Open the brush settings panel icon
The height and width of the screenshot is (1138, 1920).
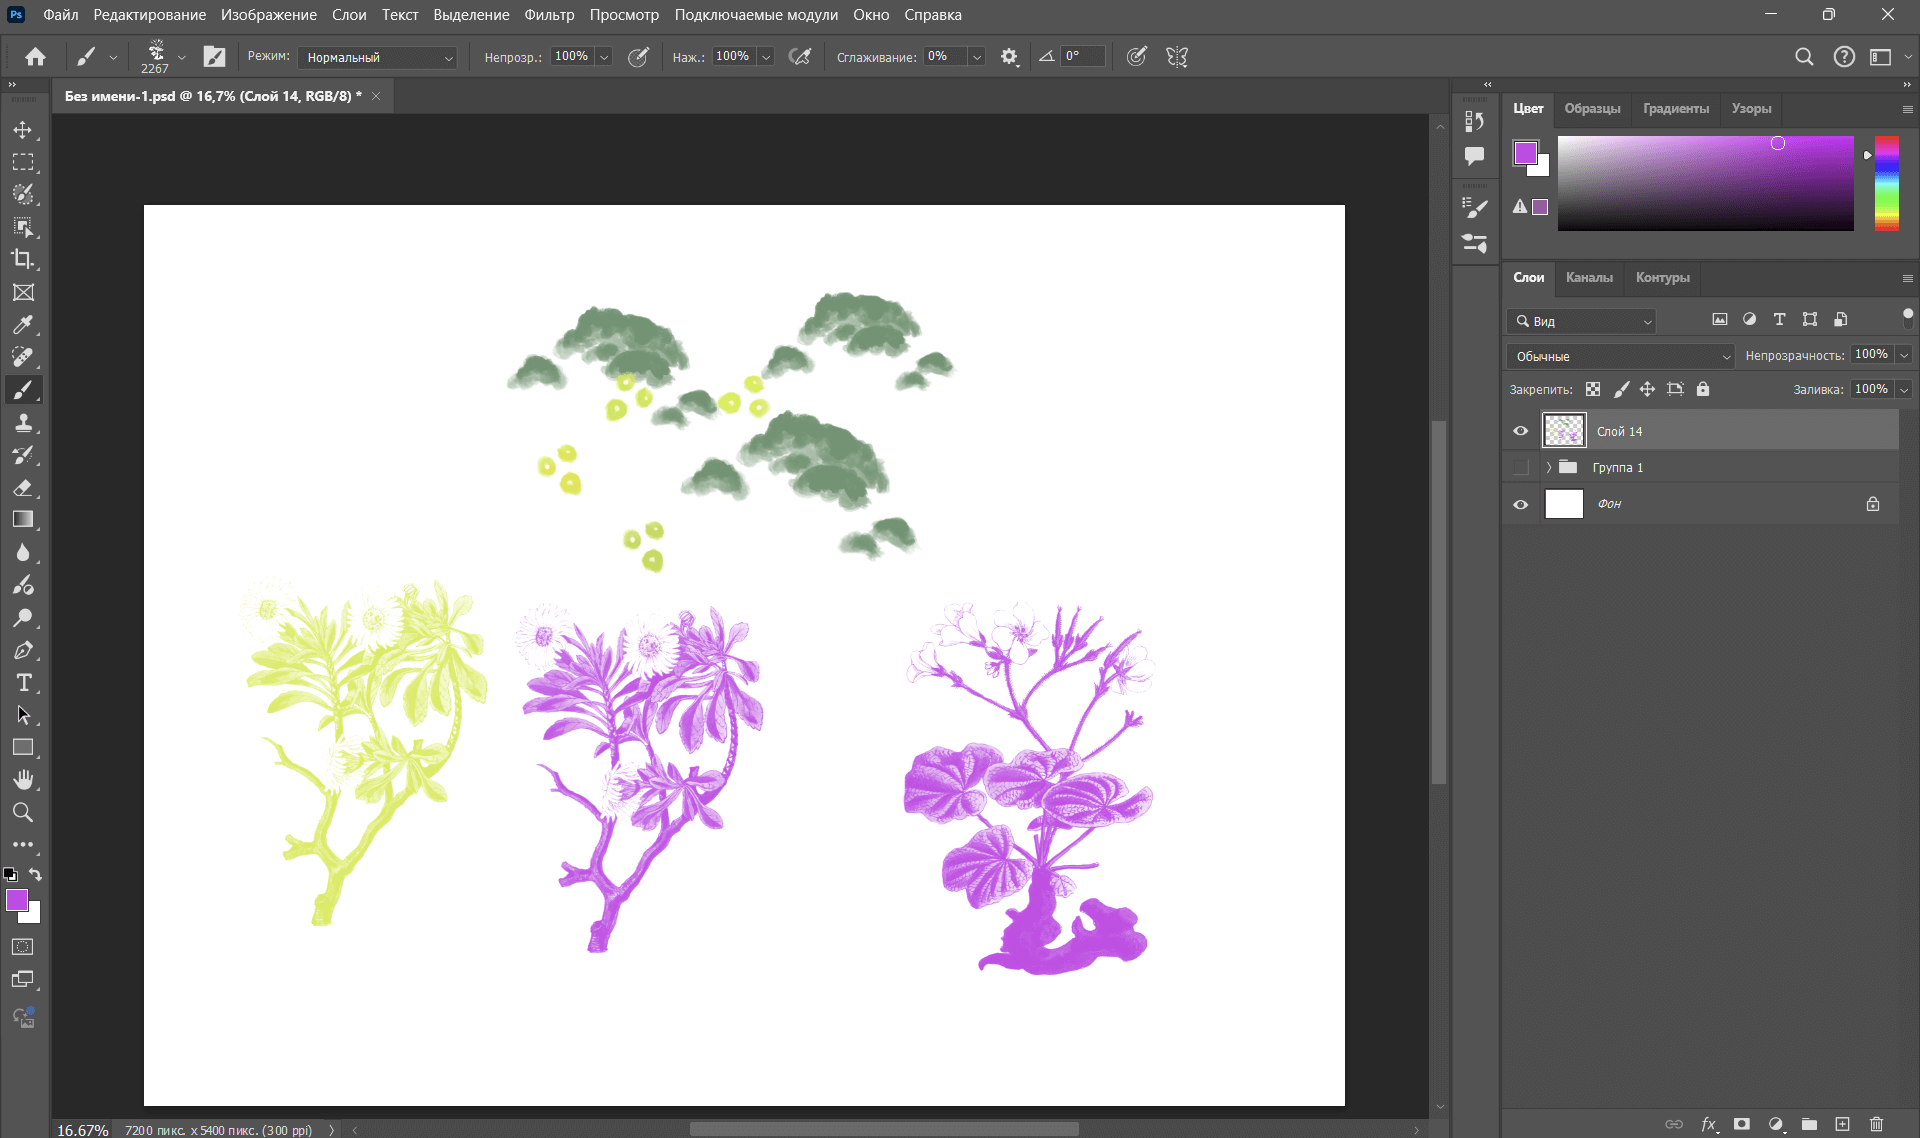point(214,57)
